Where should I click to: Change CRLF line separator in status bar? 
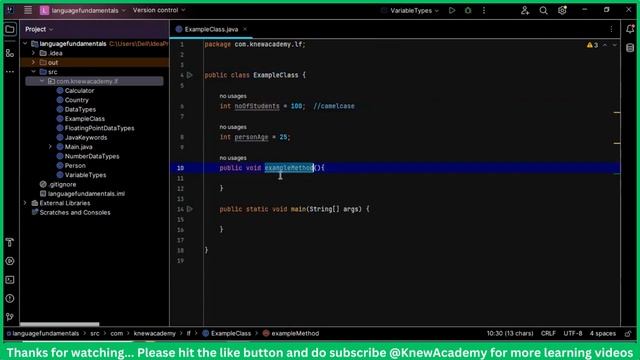[548, 333]
